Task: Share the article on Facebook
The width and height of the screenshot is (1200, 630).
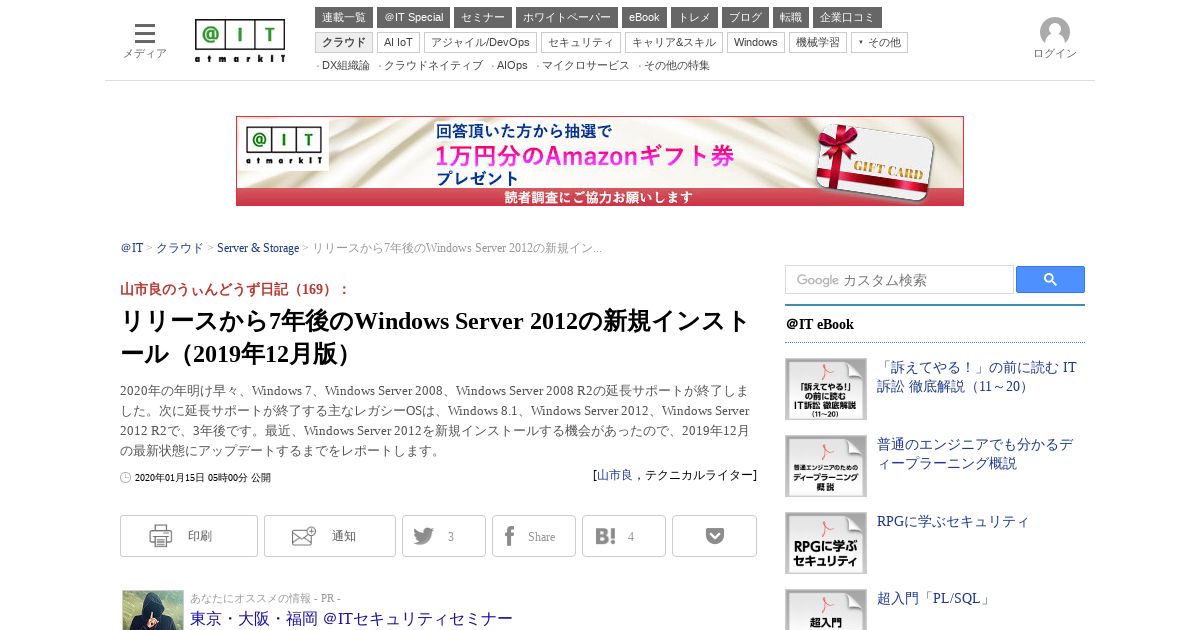Action: pyautogui.click(x=534, y=536)
